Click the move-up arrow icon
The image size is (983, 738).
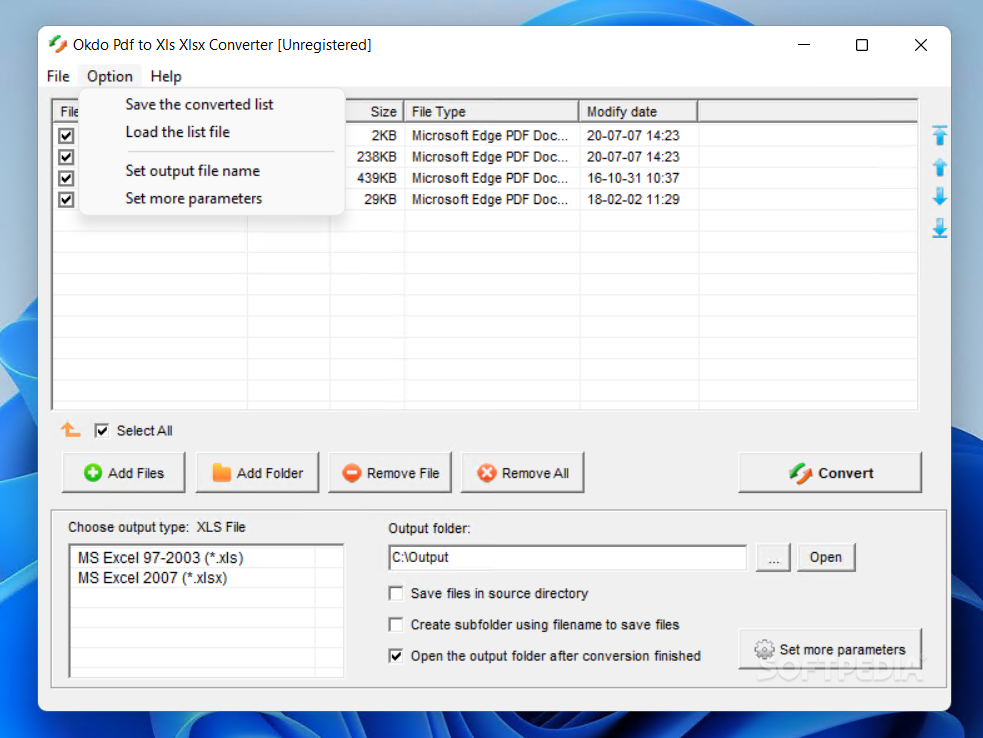939,167
